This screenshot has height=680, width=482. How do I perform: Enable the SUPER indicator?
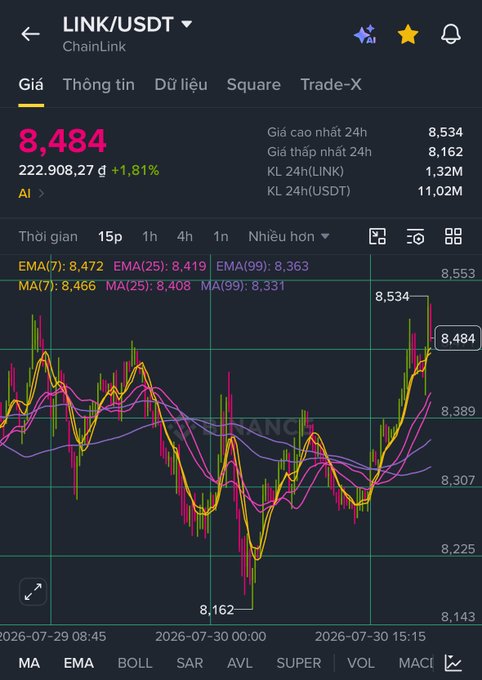(299, 663)
